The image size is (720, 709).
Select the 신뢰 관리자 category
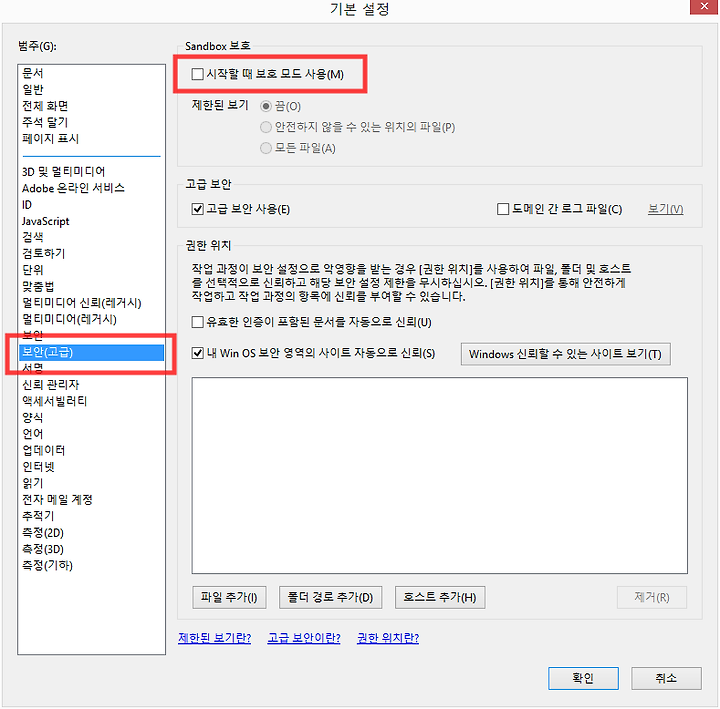(91, 385)
